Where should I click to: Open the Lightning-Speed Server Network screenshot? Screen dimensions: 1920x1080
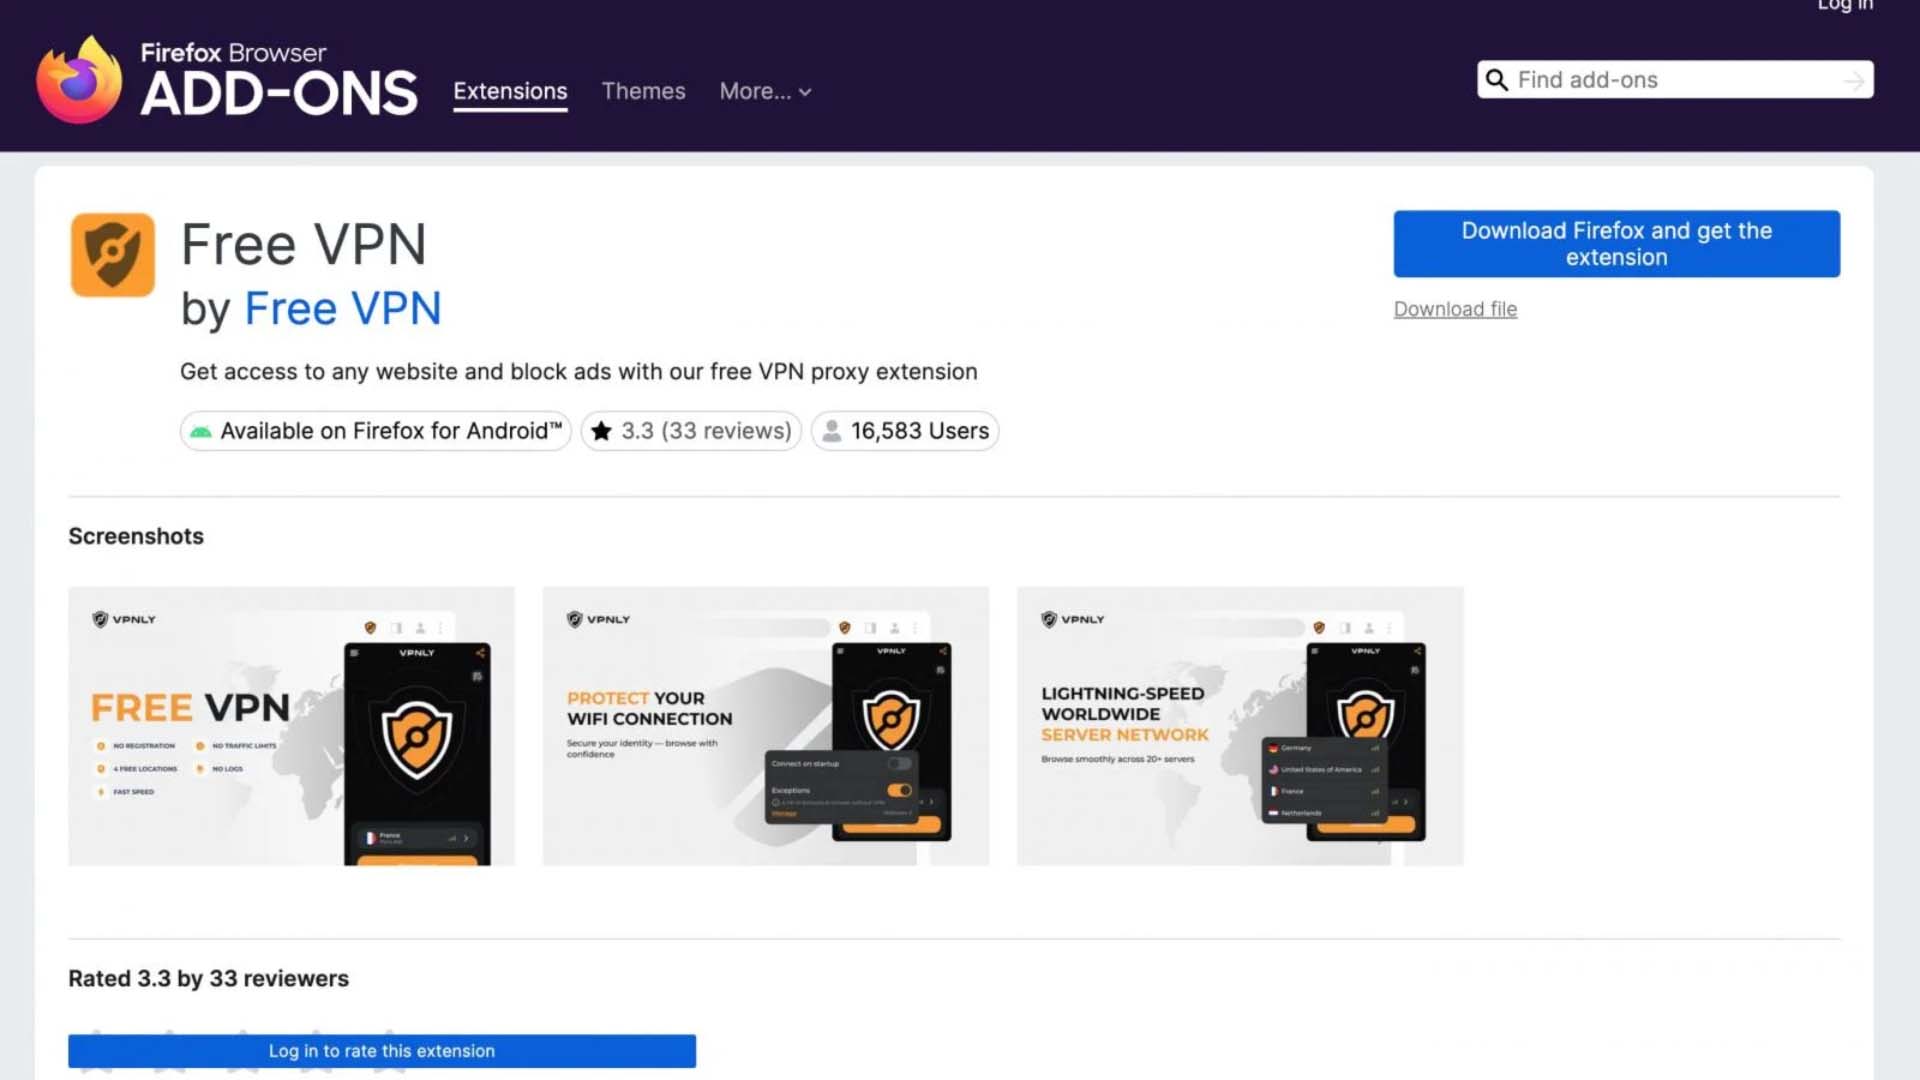click(1239, 726)
